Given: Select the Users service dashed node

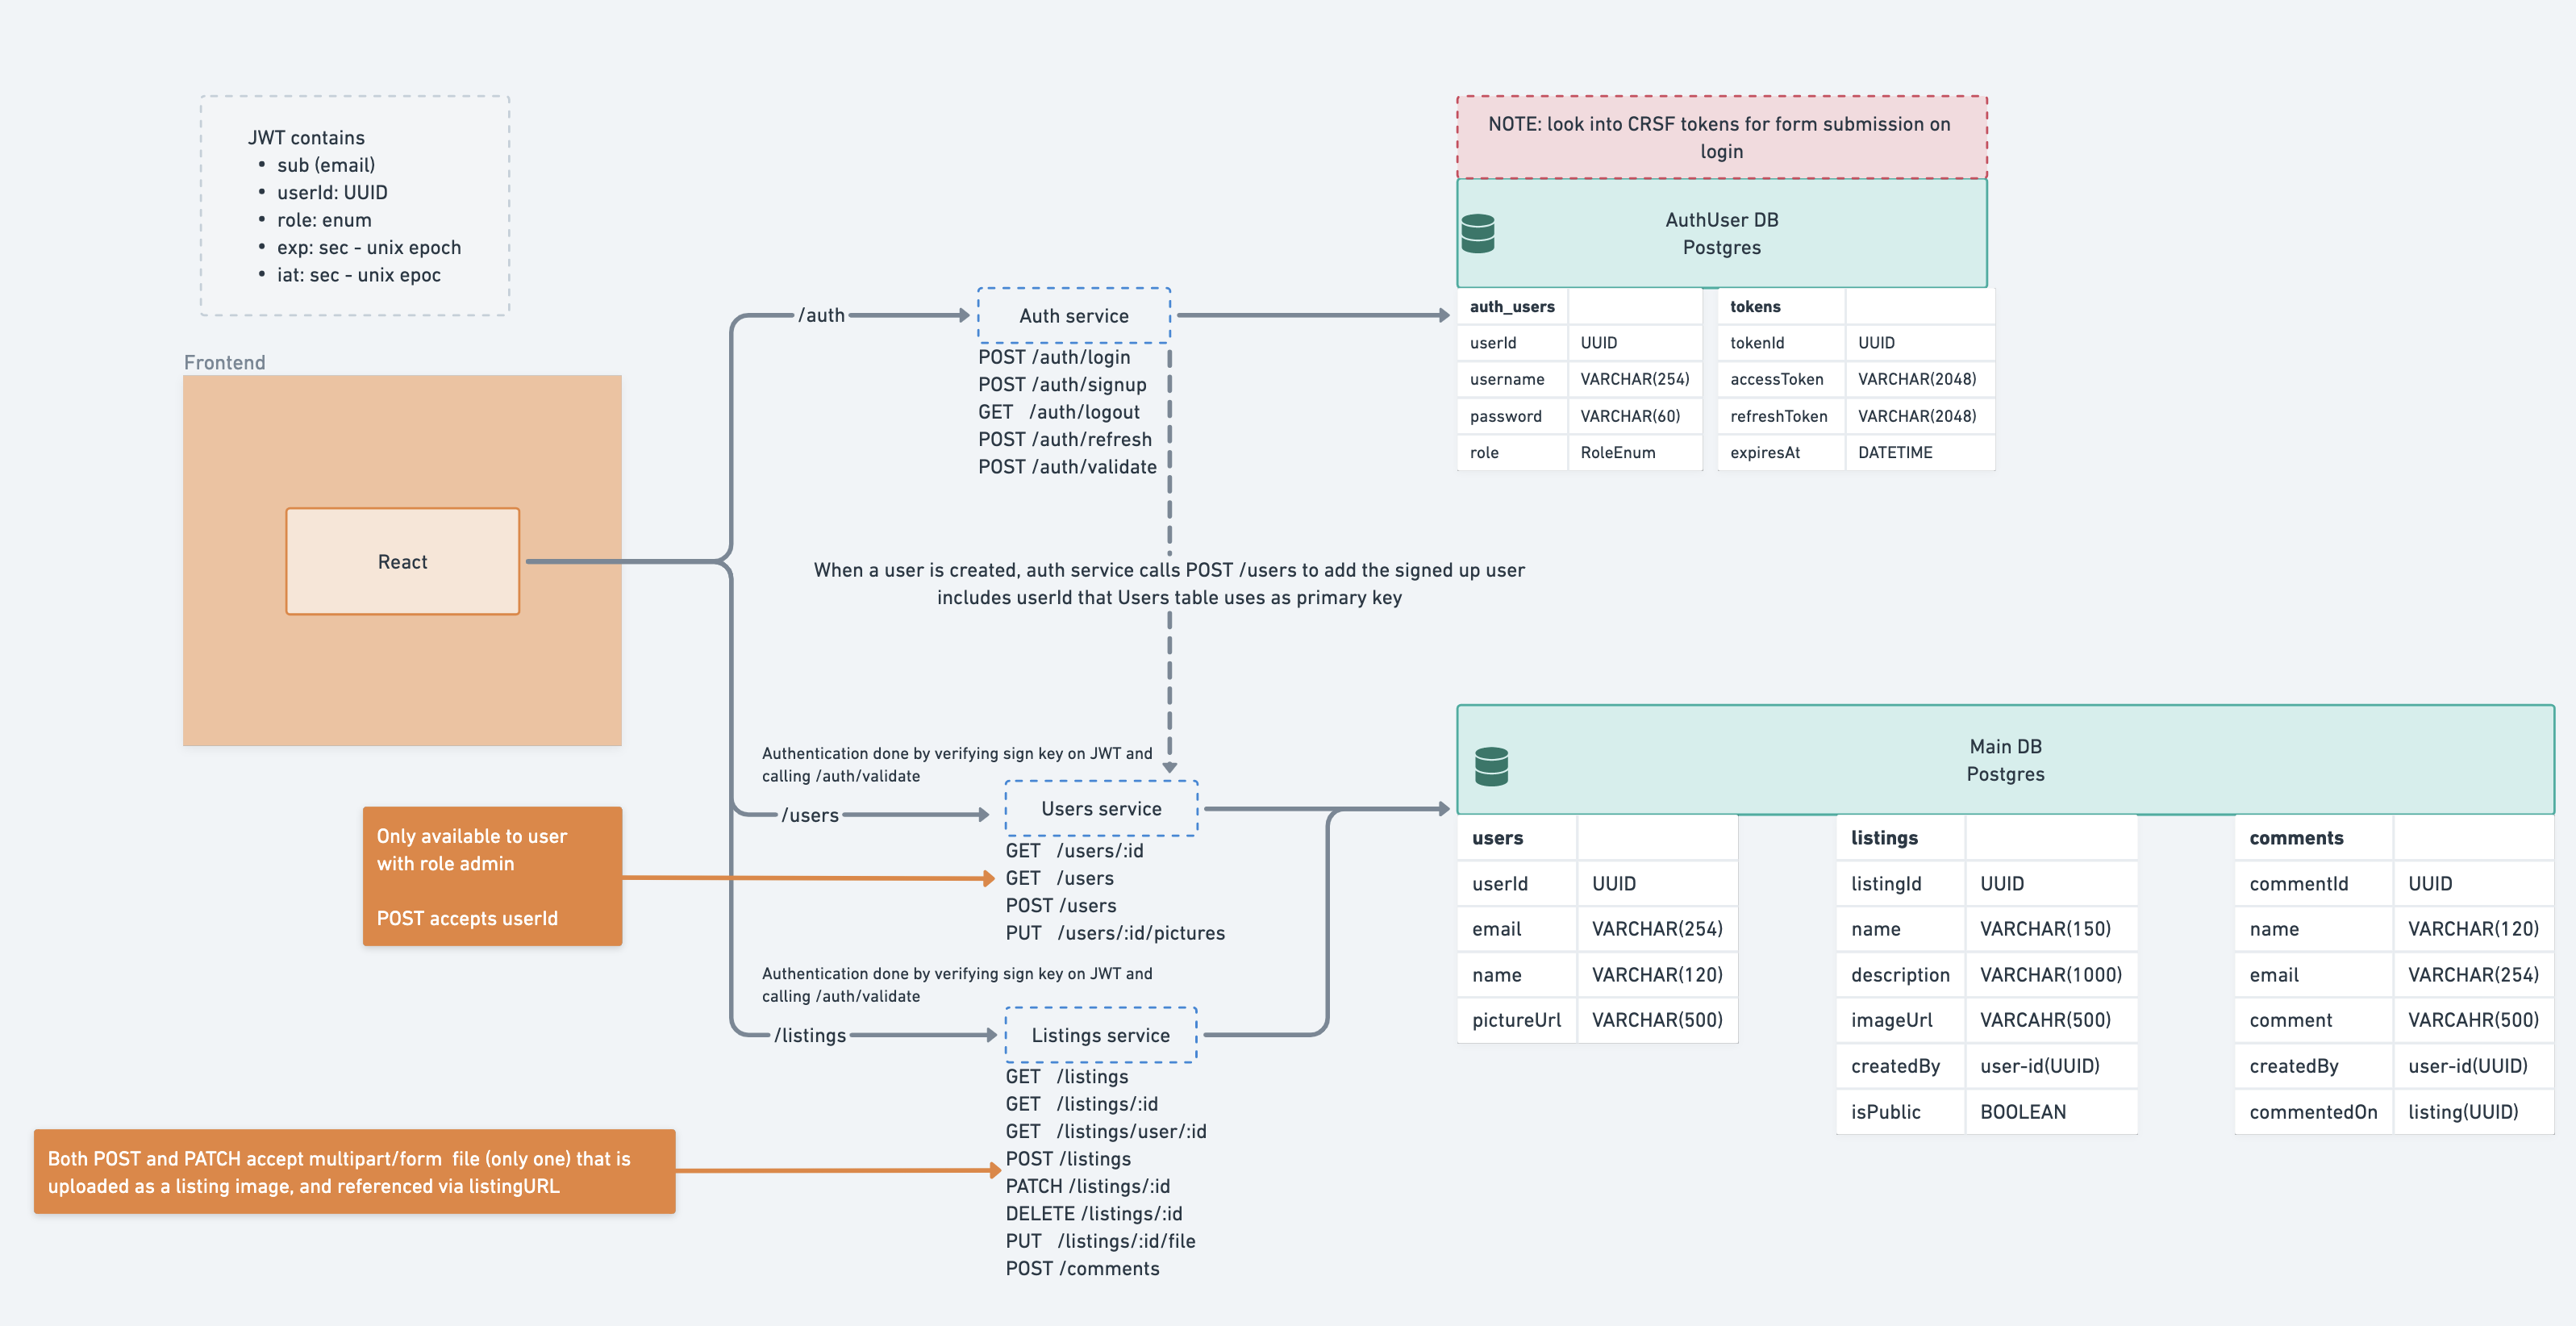Looking at the screenshot, I should 1101,808.
